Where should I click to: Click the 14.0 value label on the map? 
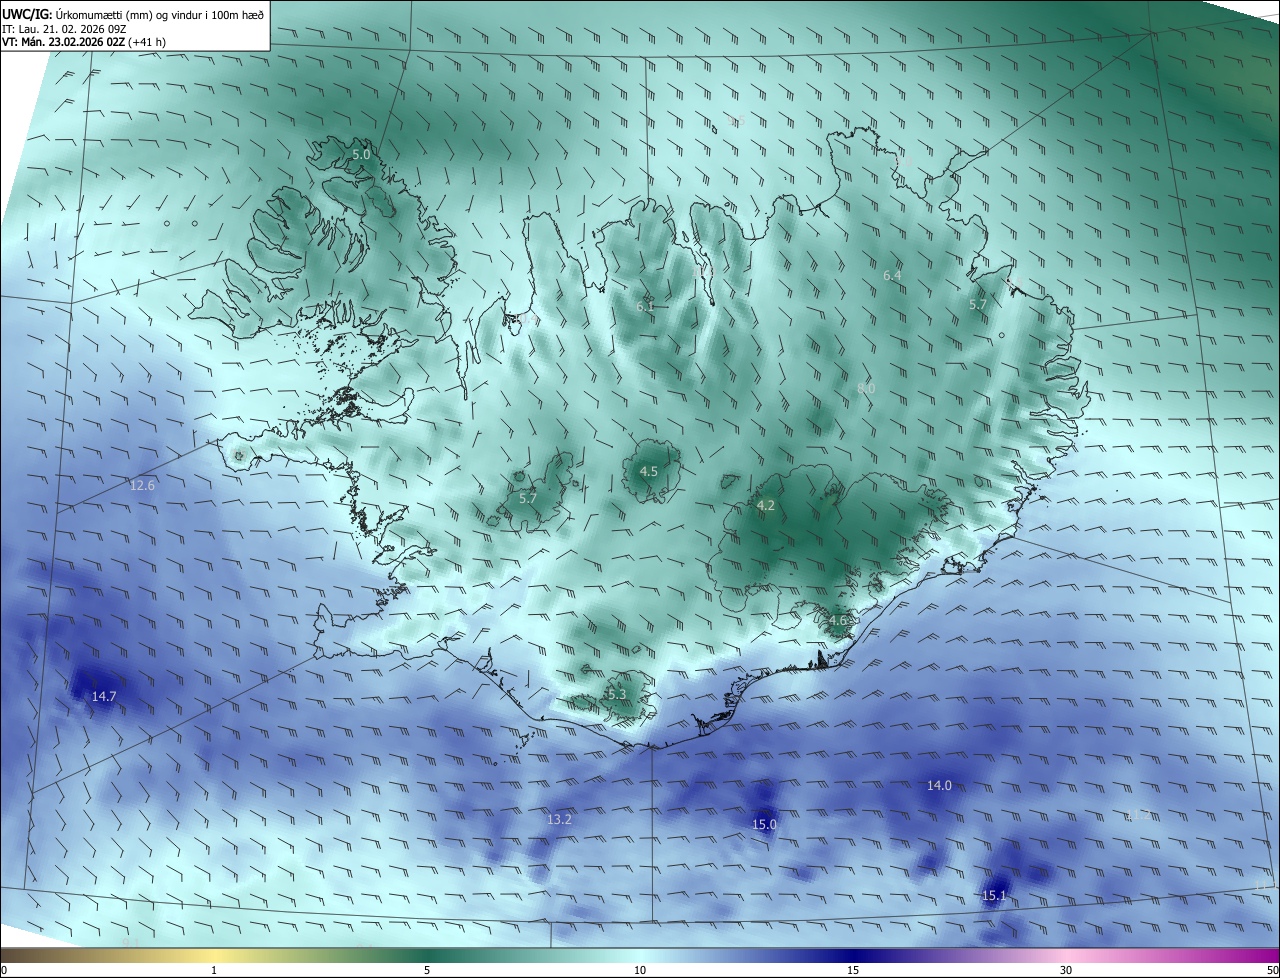pyautogui.click(x=939, y=786)
